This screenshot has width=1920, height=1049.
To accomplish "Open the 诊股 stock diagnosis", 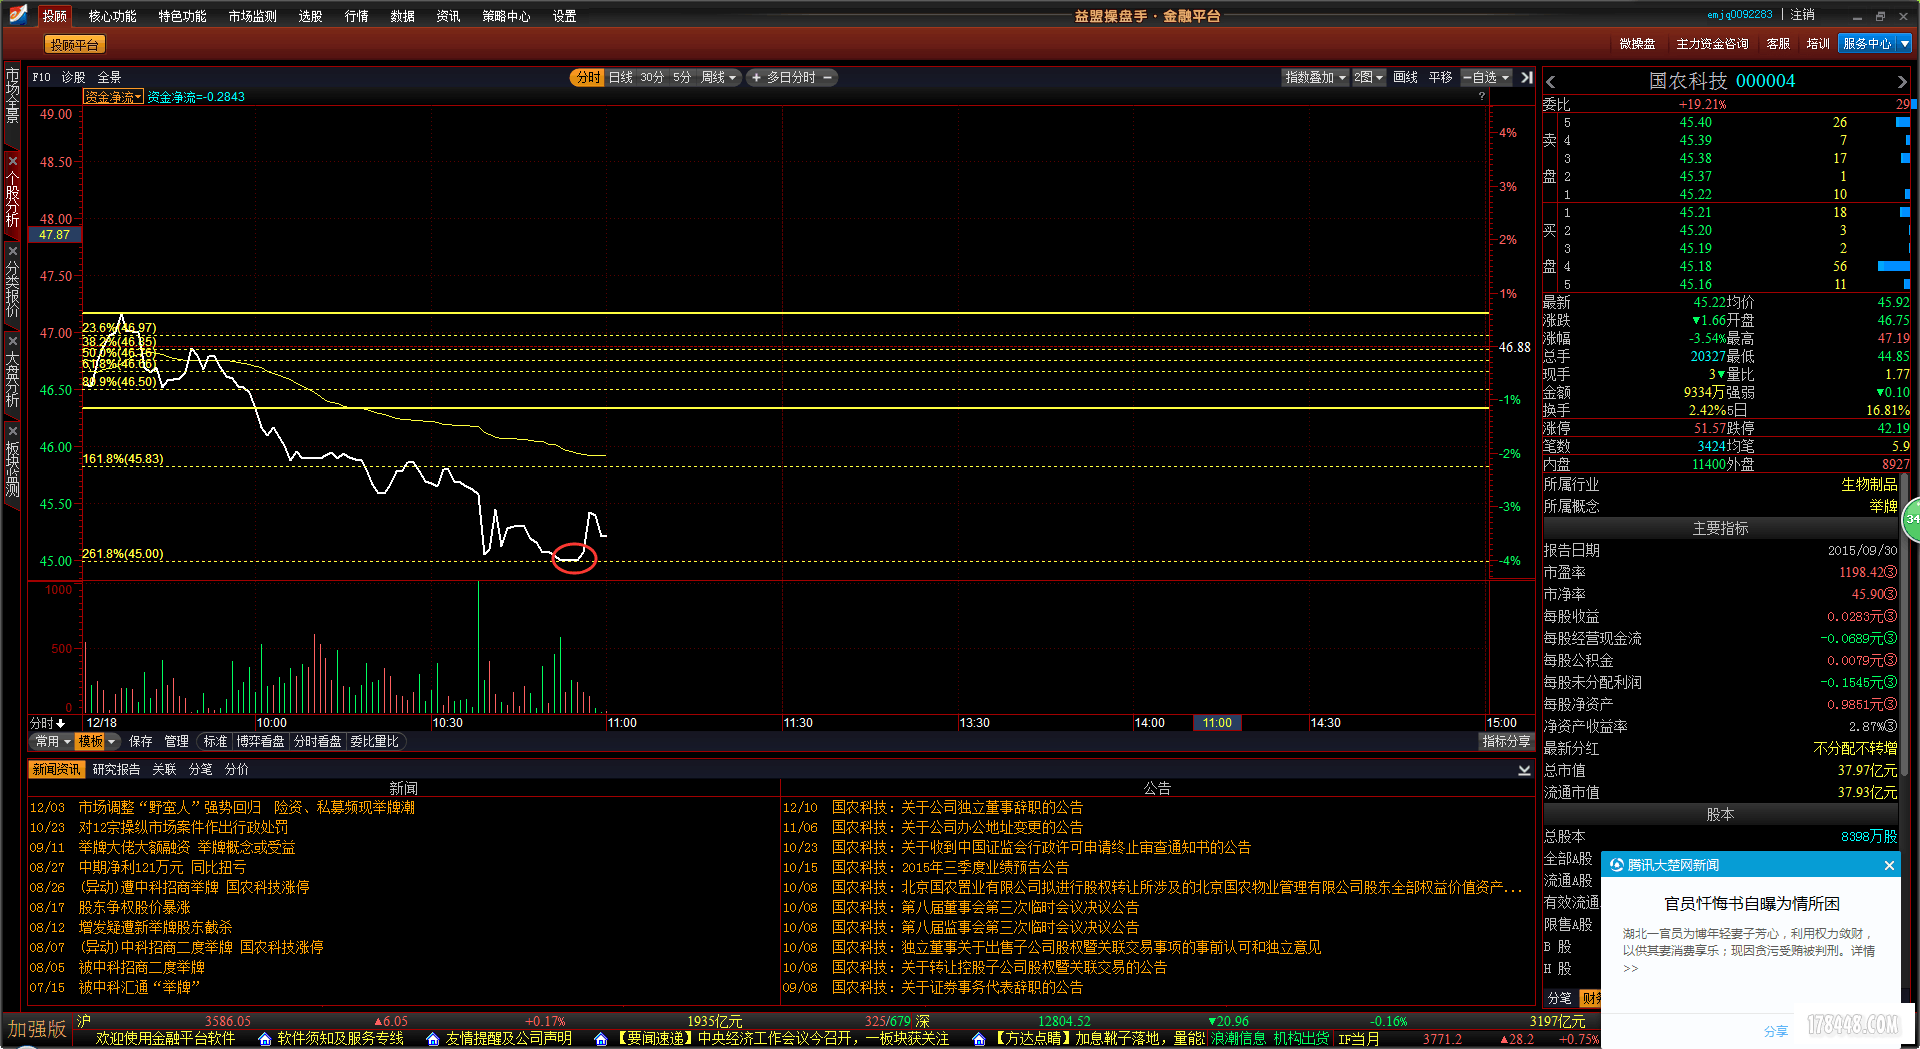I will pos(73,77).
